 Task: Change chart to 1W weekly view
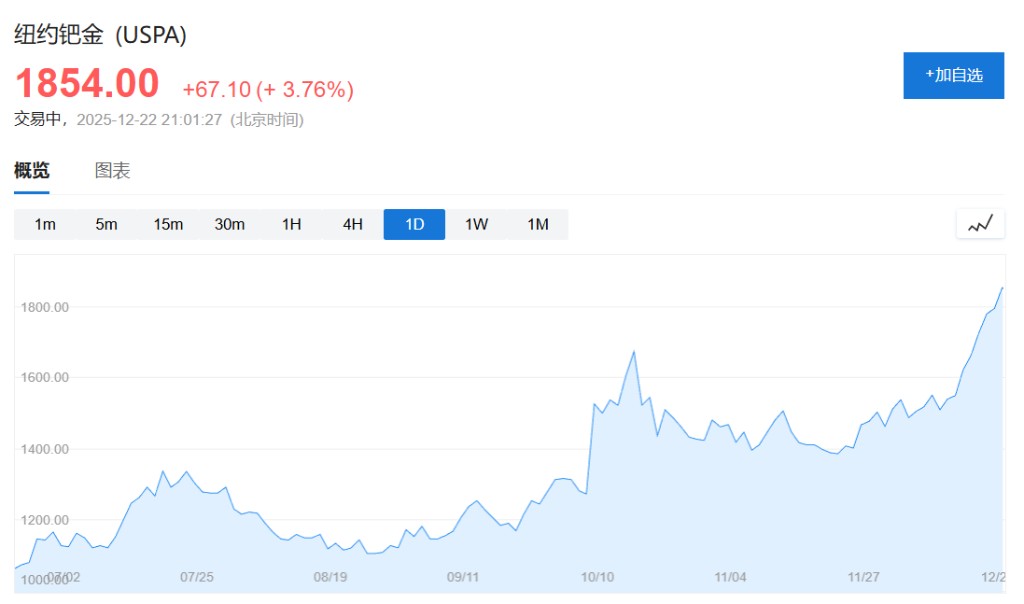[476, 224]
